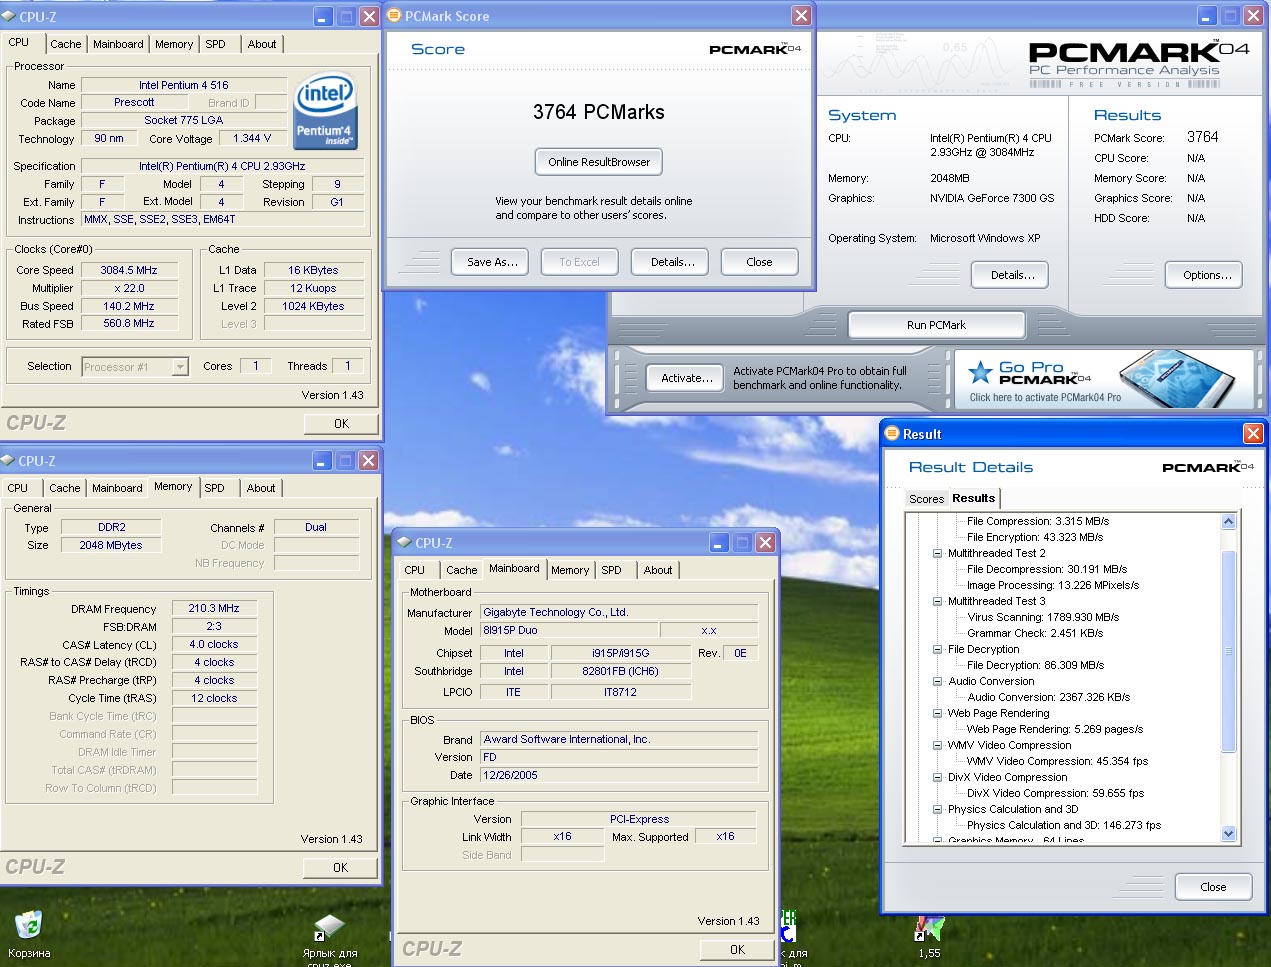Click the Intel Pentium 4 logo in CPU-Z
This screenshot has height=967, width=1271.
click(325, 111)
